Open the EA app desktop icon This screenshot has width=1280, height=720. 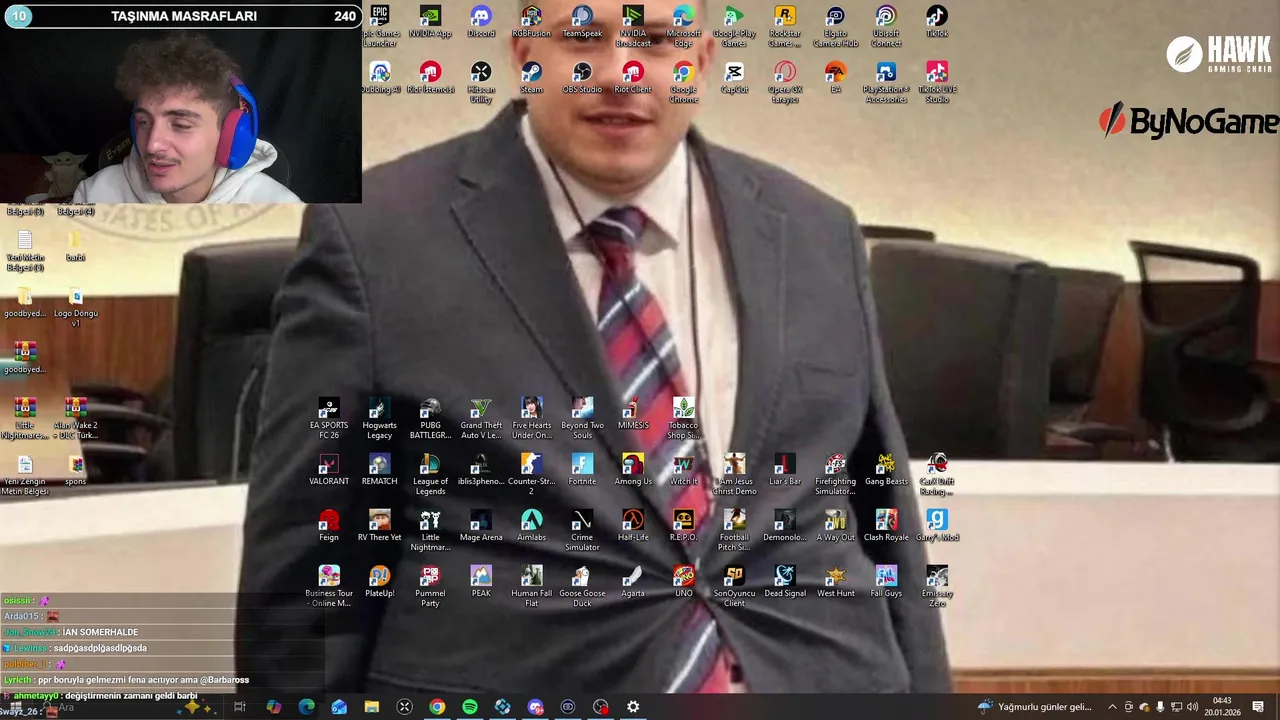click(835, 78)
